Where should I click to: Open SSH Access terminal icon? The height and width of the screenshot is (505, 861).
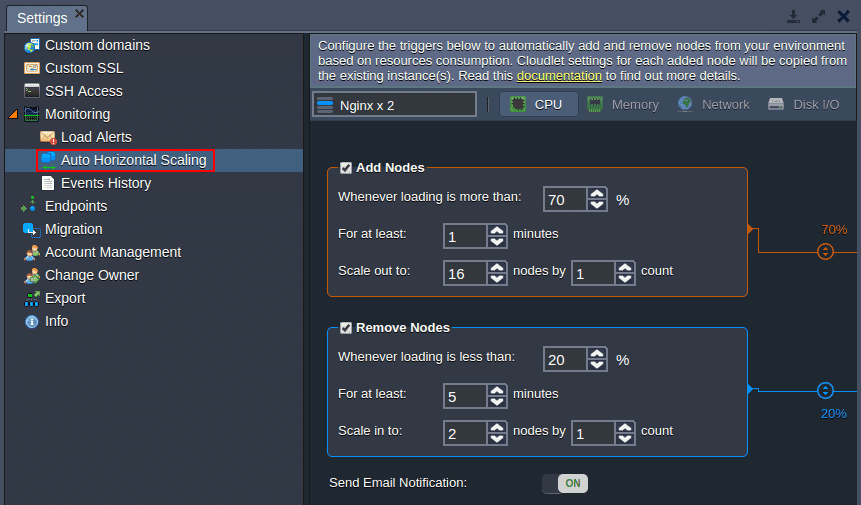point(32,91)
